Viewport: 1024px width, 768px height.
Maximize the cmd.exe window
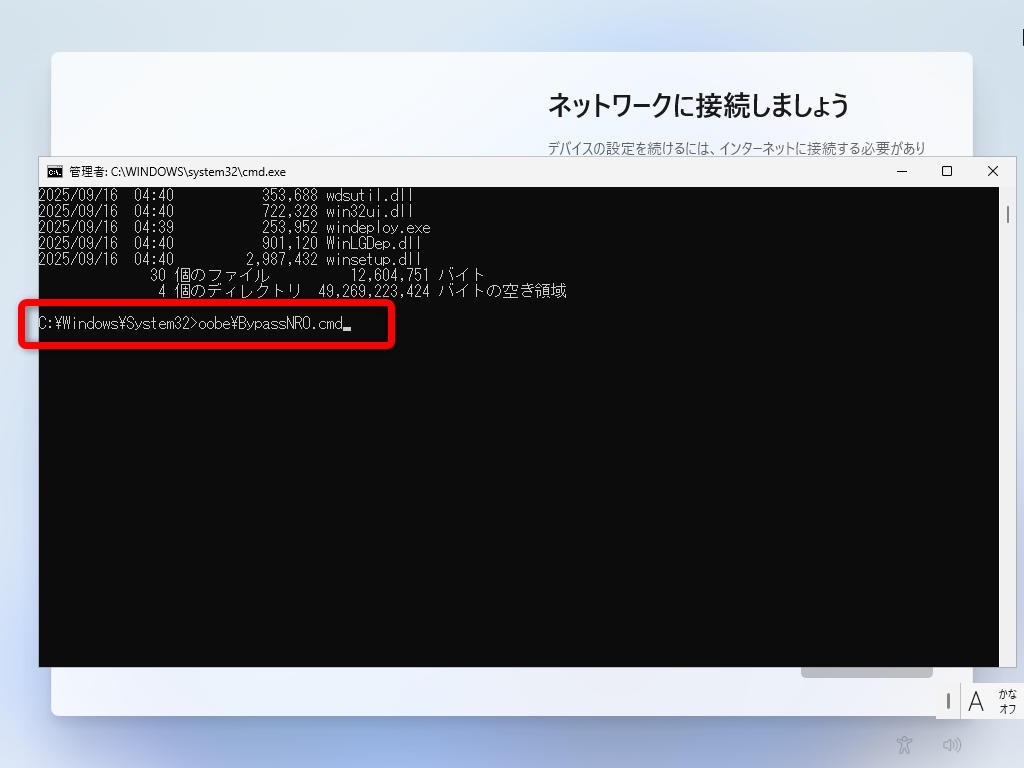click(947, 171)
